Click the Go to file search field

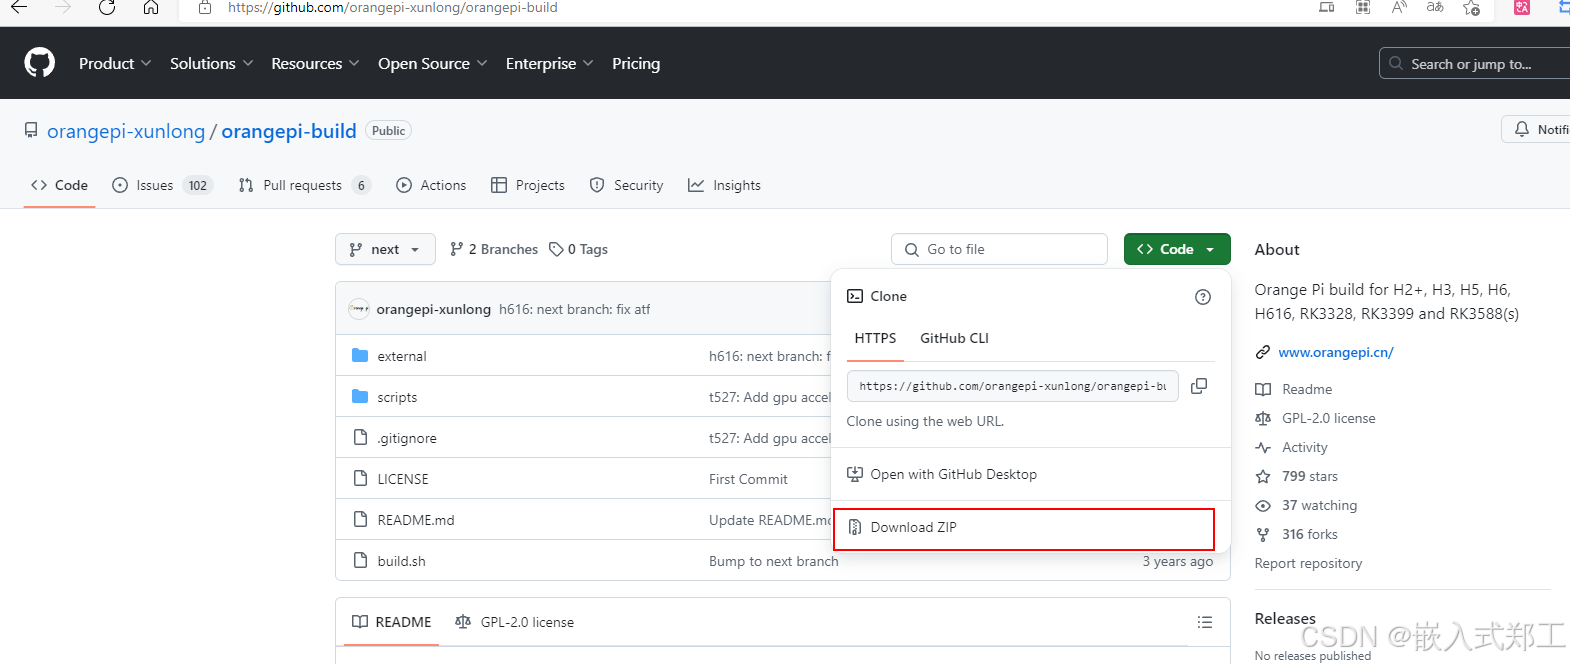[x=999, y=249]
